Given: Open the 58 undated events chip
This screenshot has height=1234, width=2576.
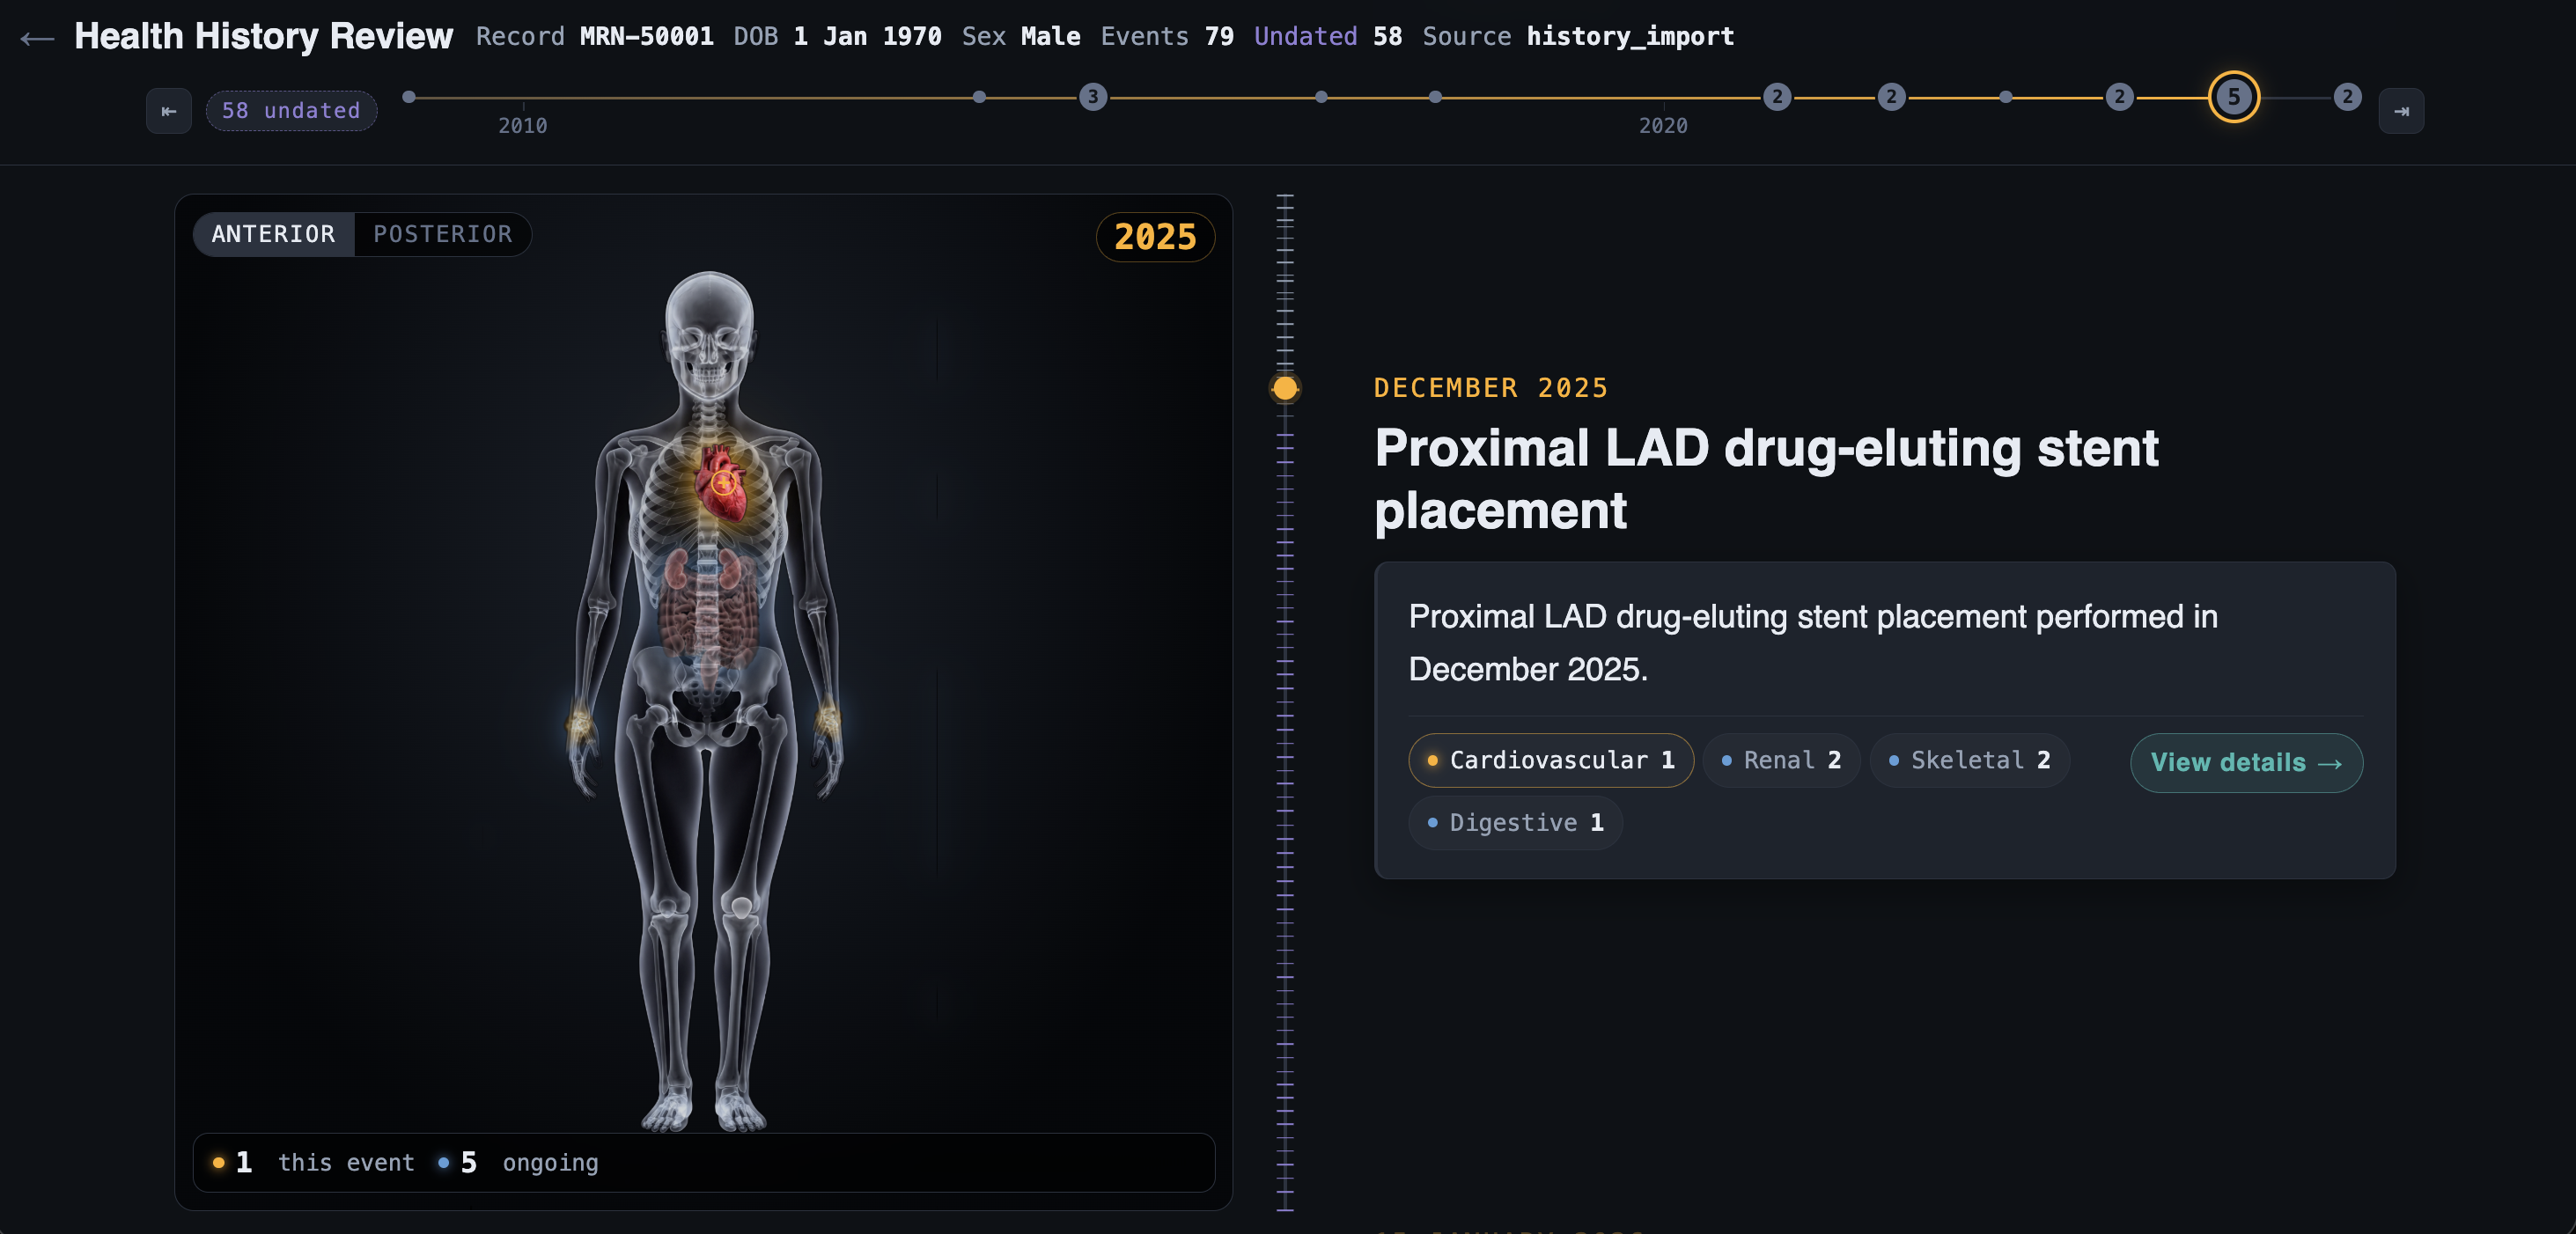Looking at the screenshot, I should (x=291, y=111).
